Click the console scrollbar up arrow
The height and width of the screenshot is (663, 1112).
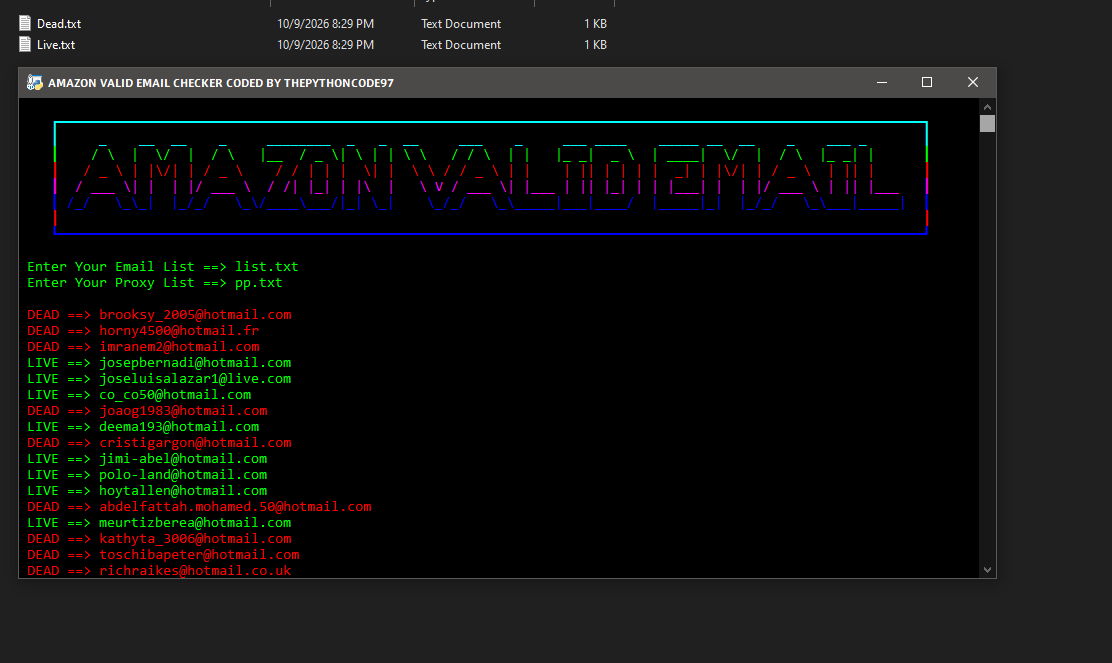pos(987,107)
